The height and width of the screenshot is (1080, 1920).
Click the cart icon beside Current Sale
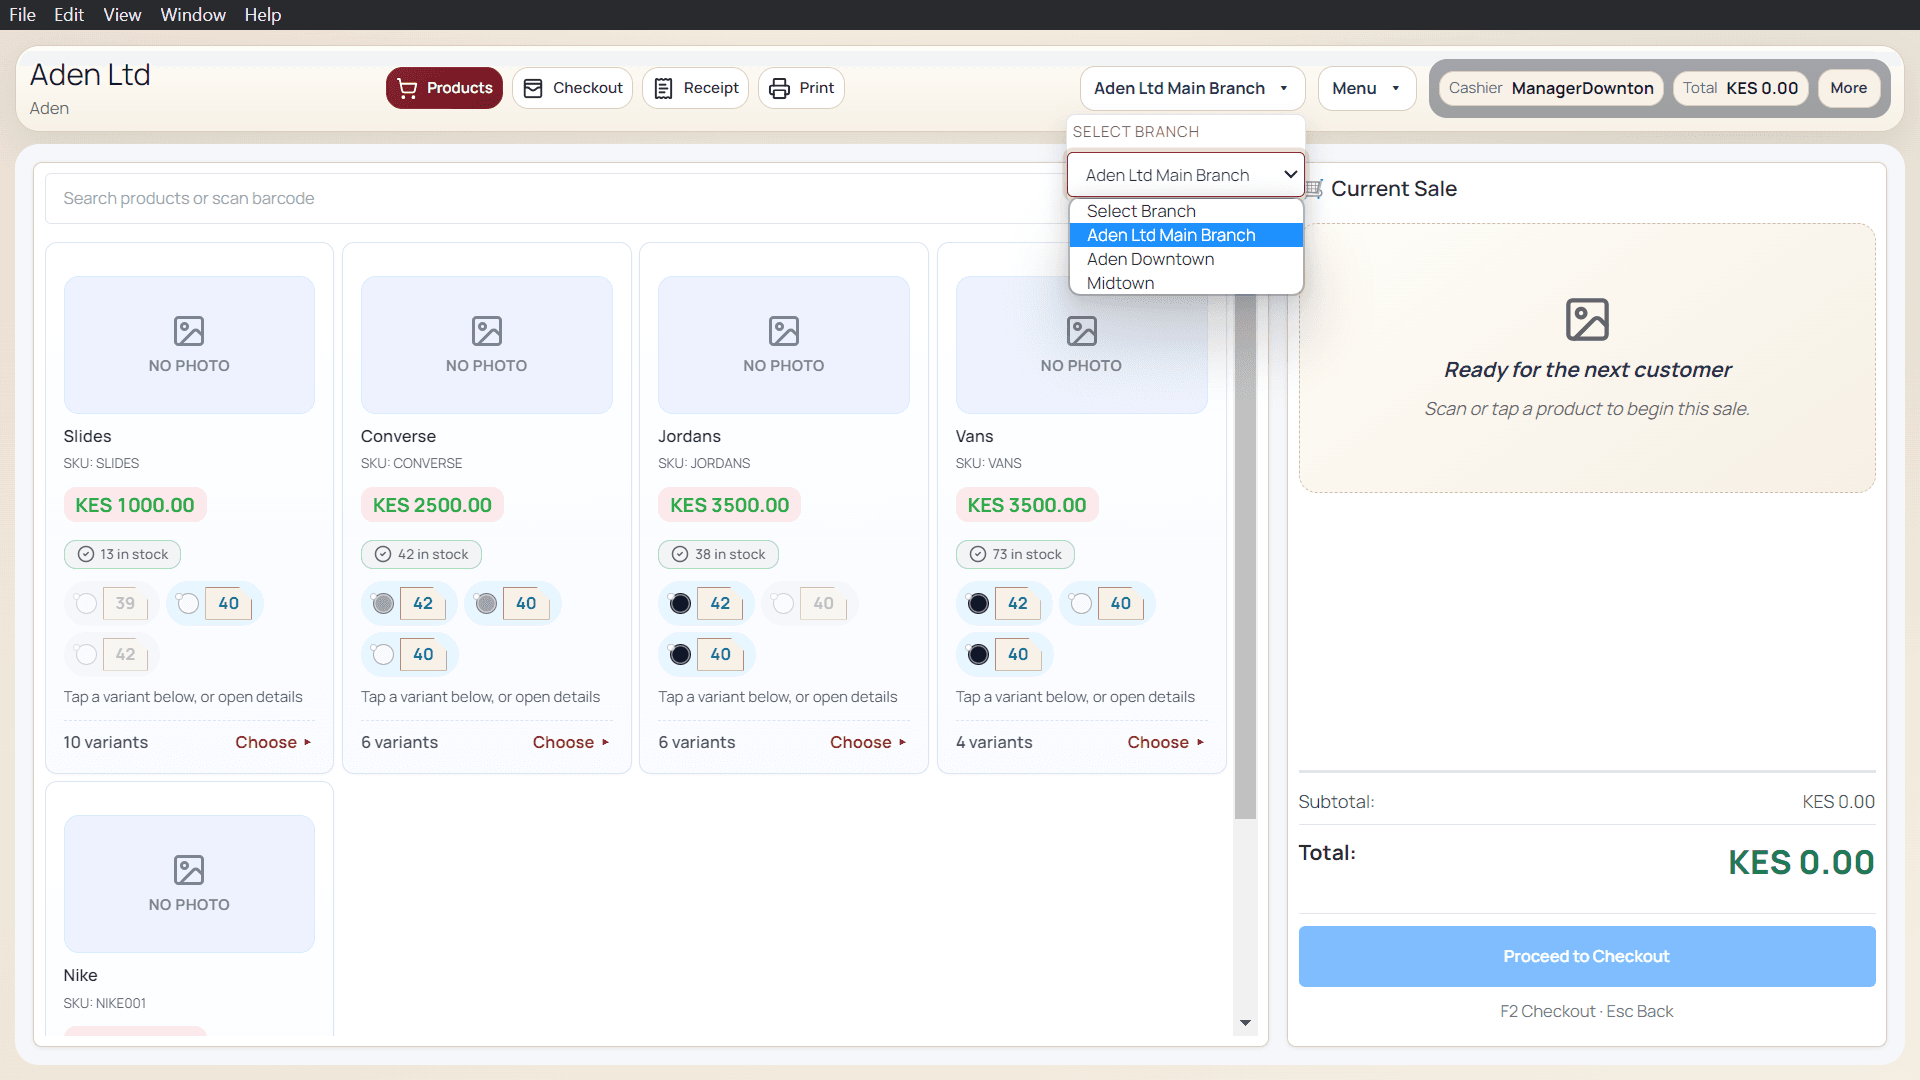[x=1314, y=189]
